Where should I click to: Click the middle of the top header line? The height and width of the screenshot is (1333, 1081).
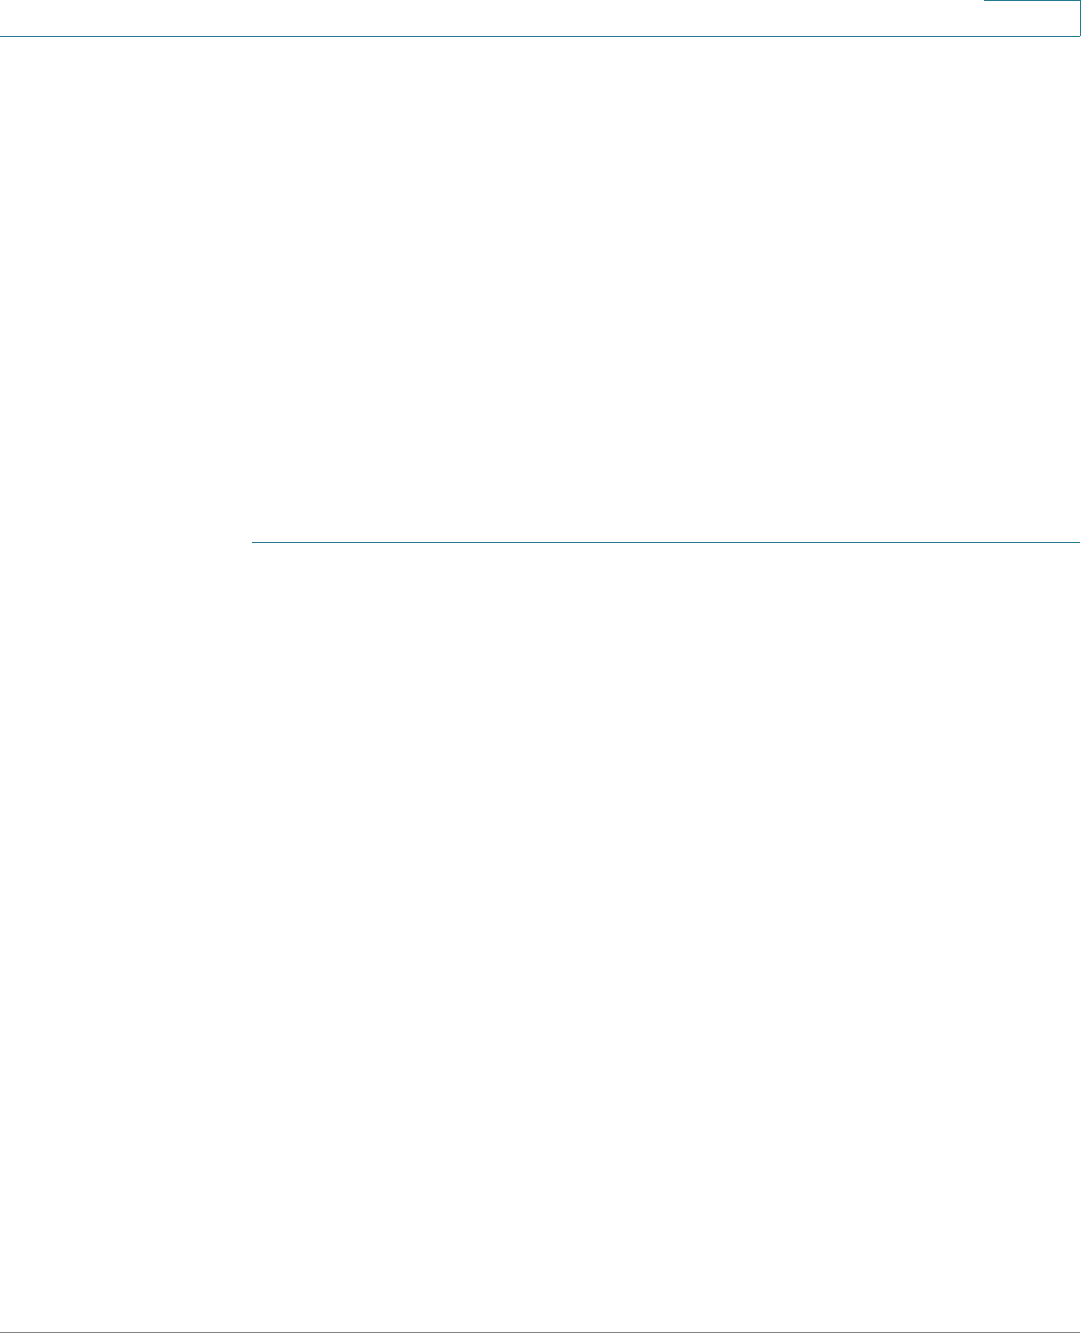[492, 37]
